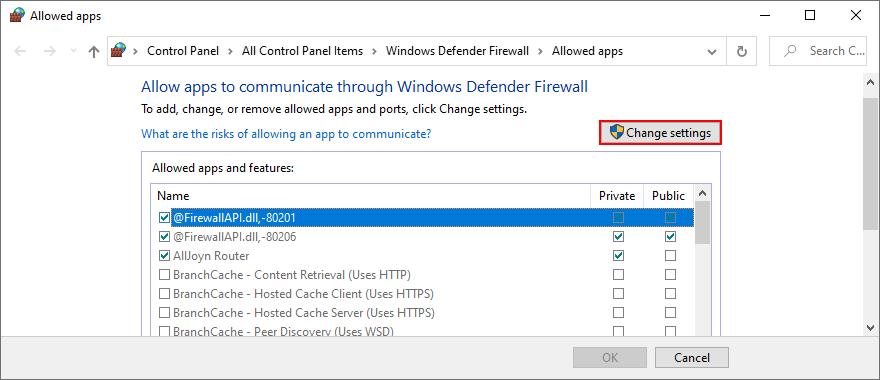
Task: Select the BranchCache - Peer Discovery row
Action: point(422,331)
